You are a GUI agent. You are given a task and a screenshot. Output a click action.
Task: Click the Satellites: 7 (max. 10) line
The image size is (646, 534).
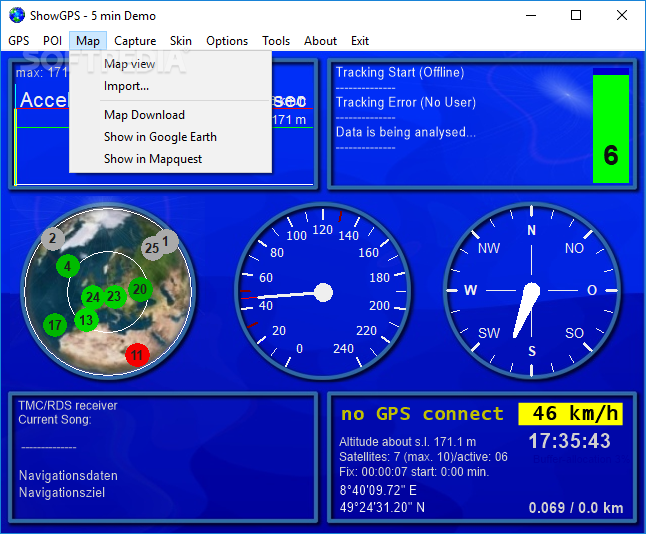423,457
